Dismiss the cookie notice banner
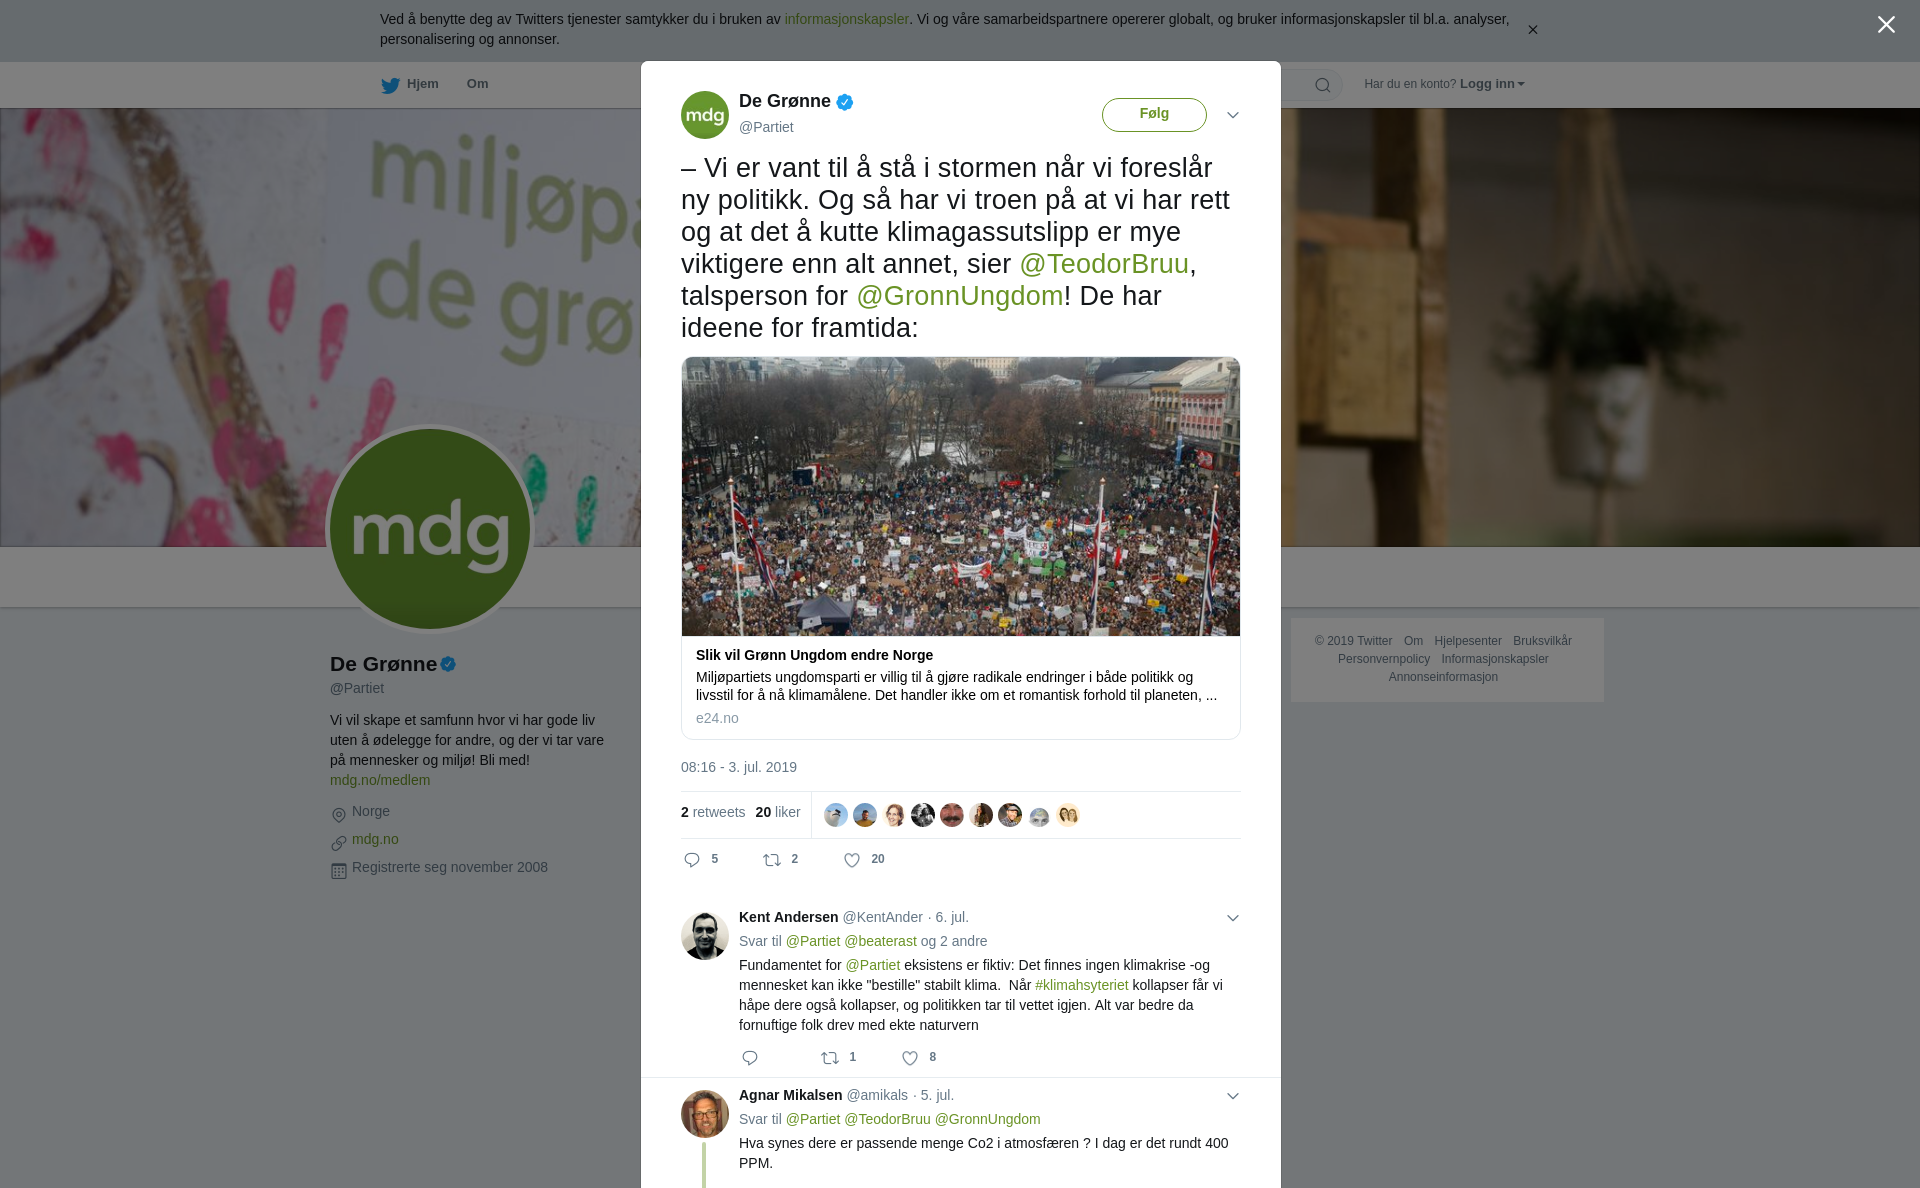Image resolution: width=1920 pixels, height=1188 pixels. click(1532, 30)
